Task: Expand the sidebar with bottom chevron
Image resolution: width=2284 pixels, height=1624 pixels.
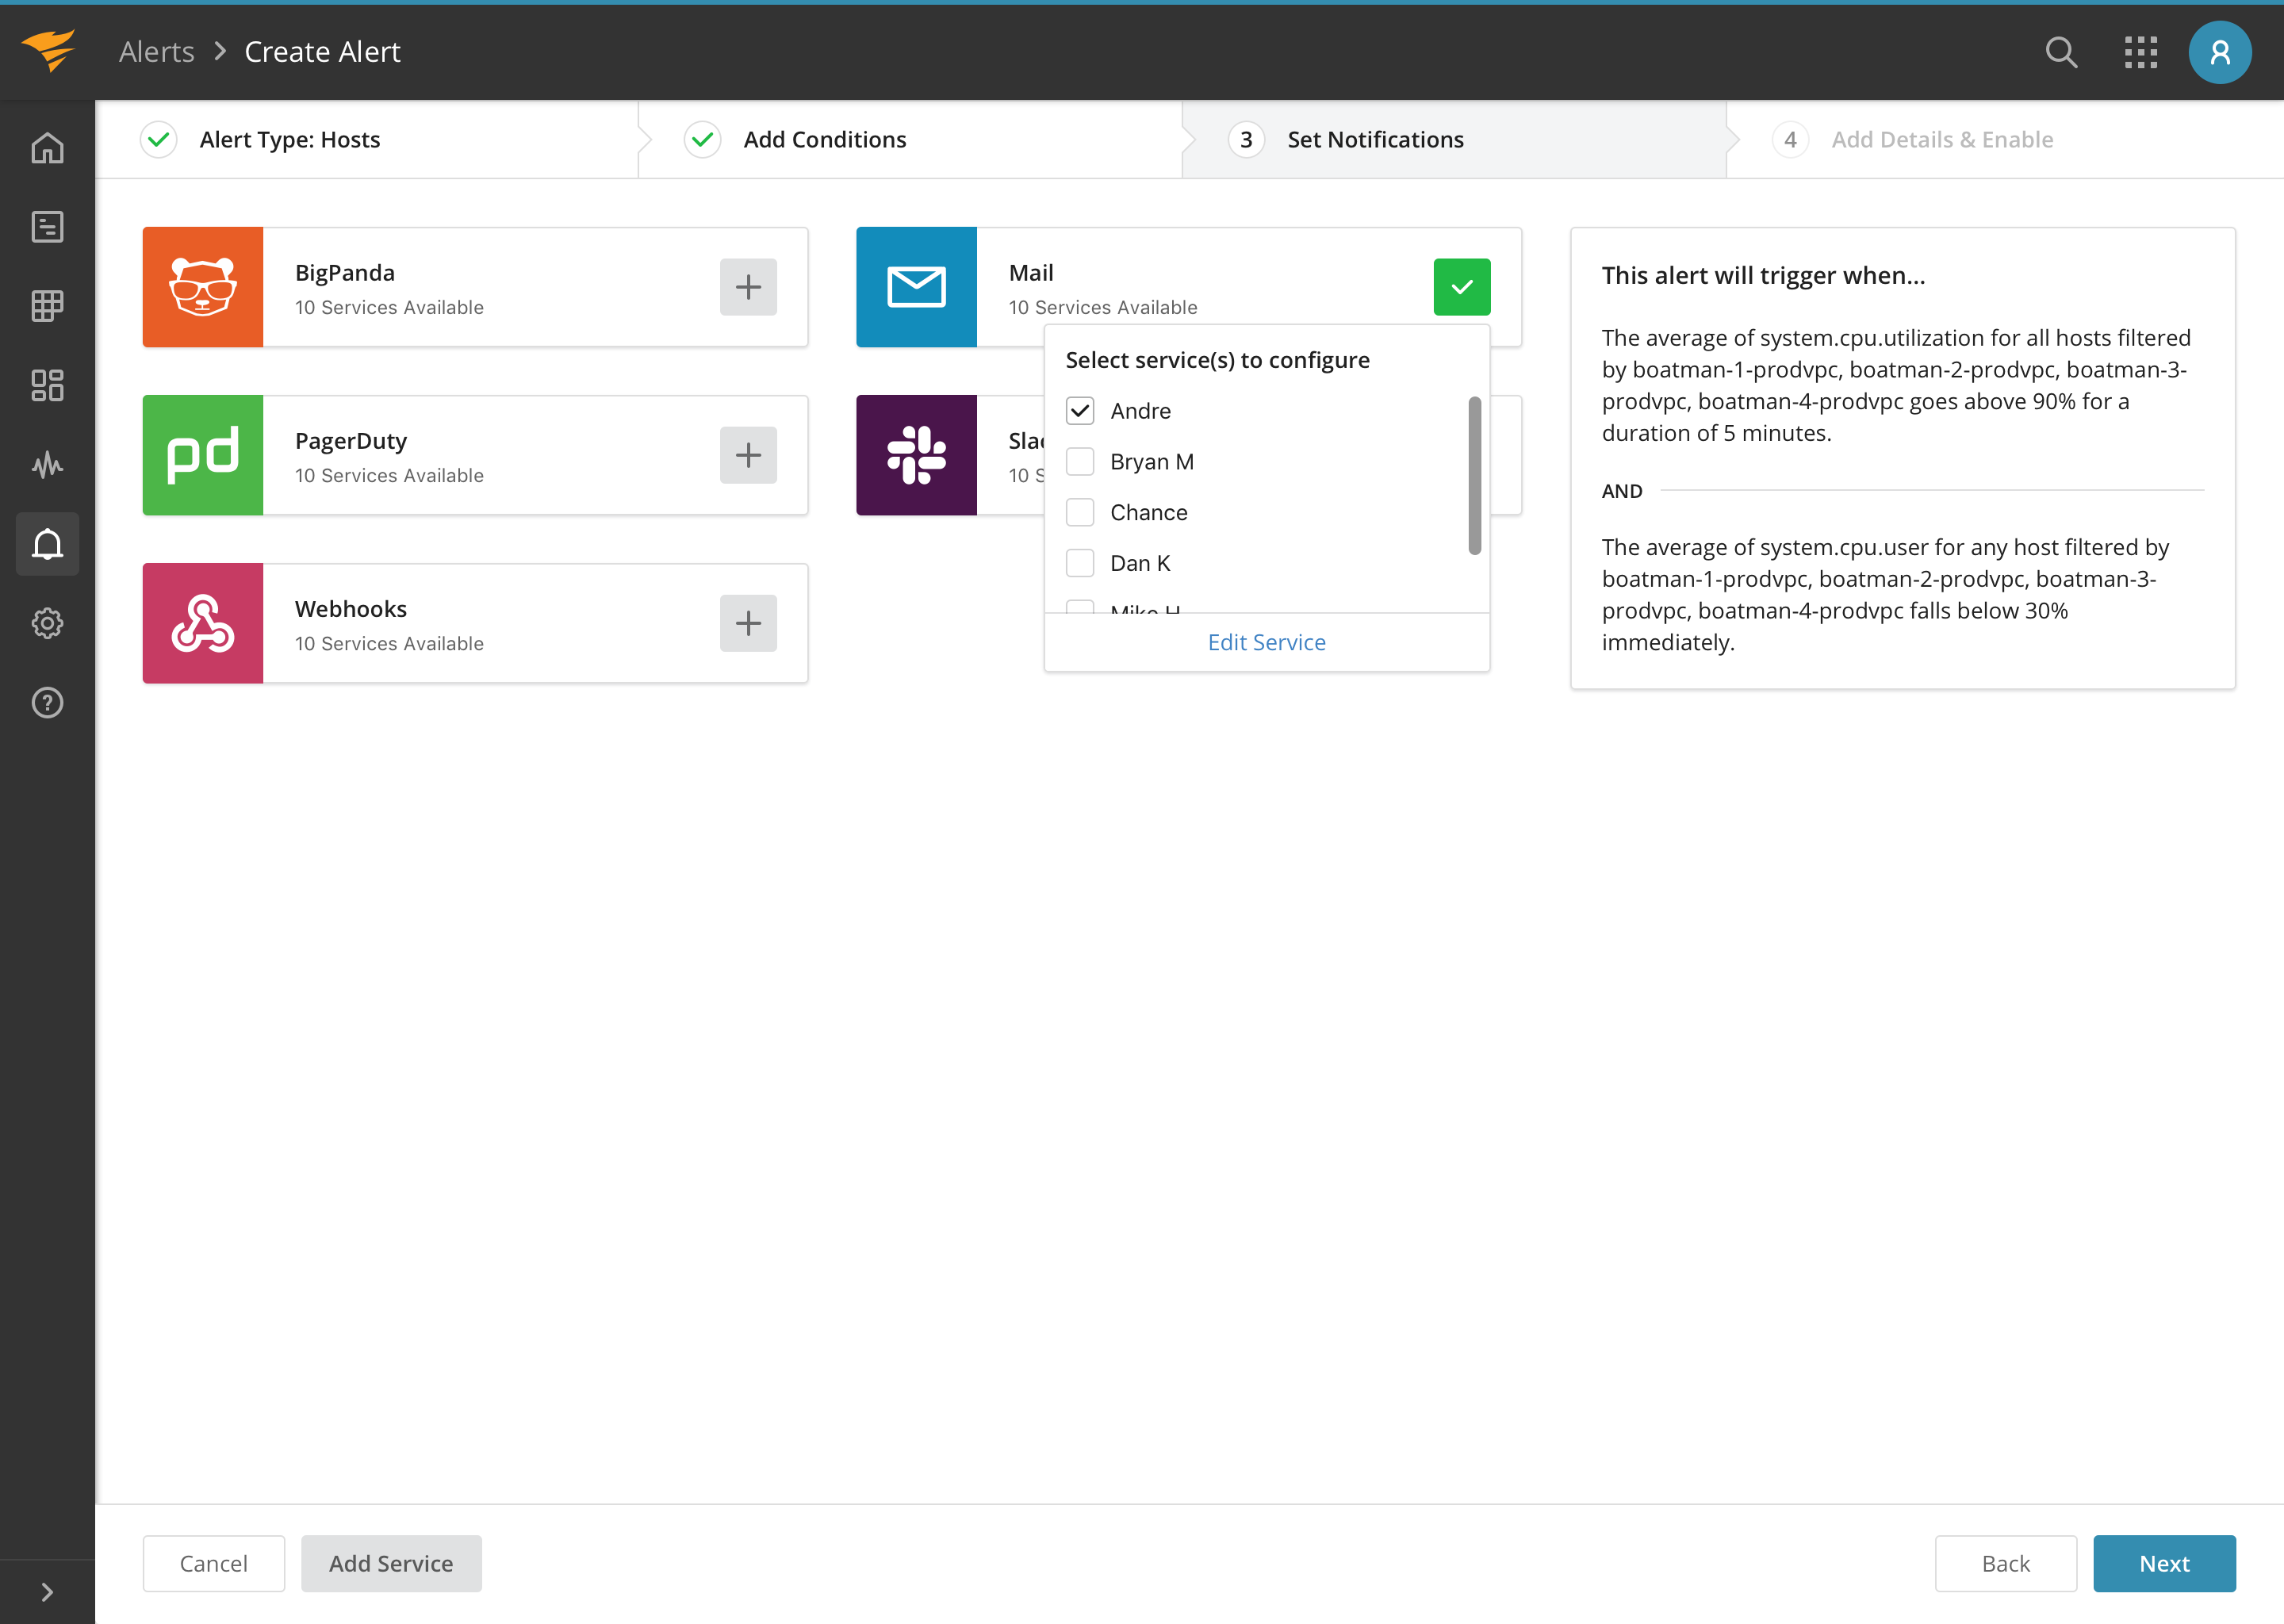Action: click(x=47, y=1591)
